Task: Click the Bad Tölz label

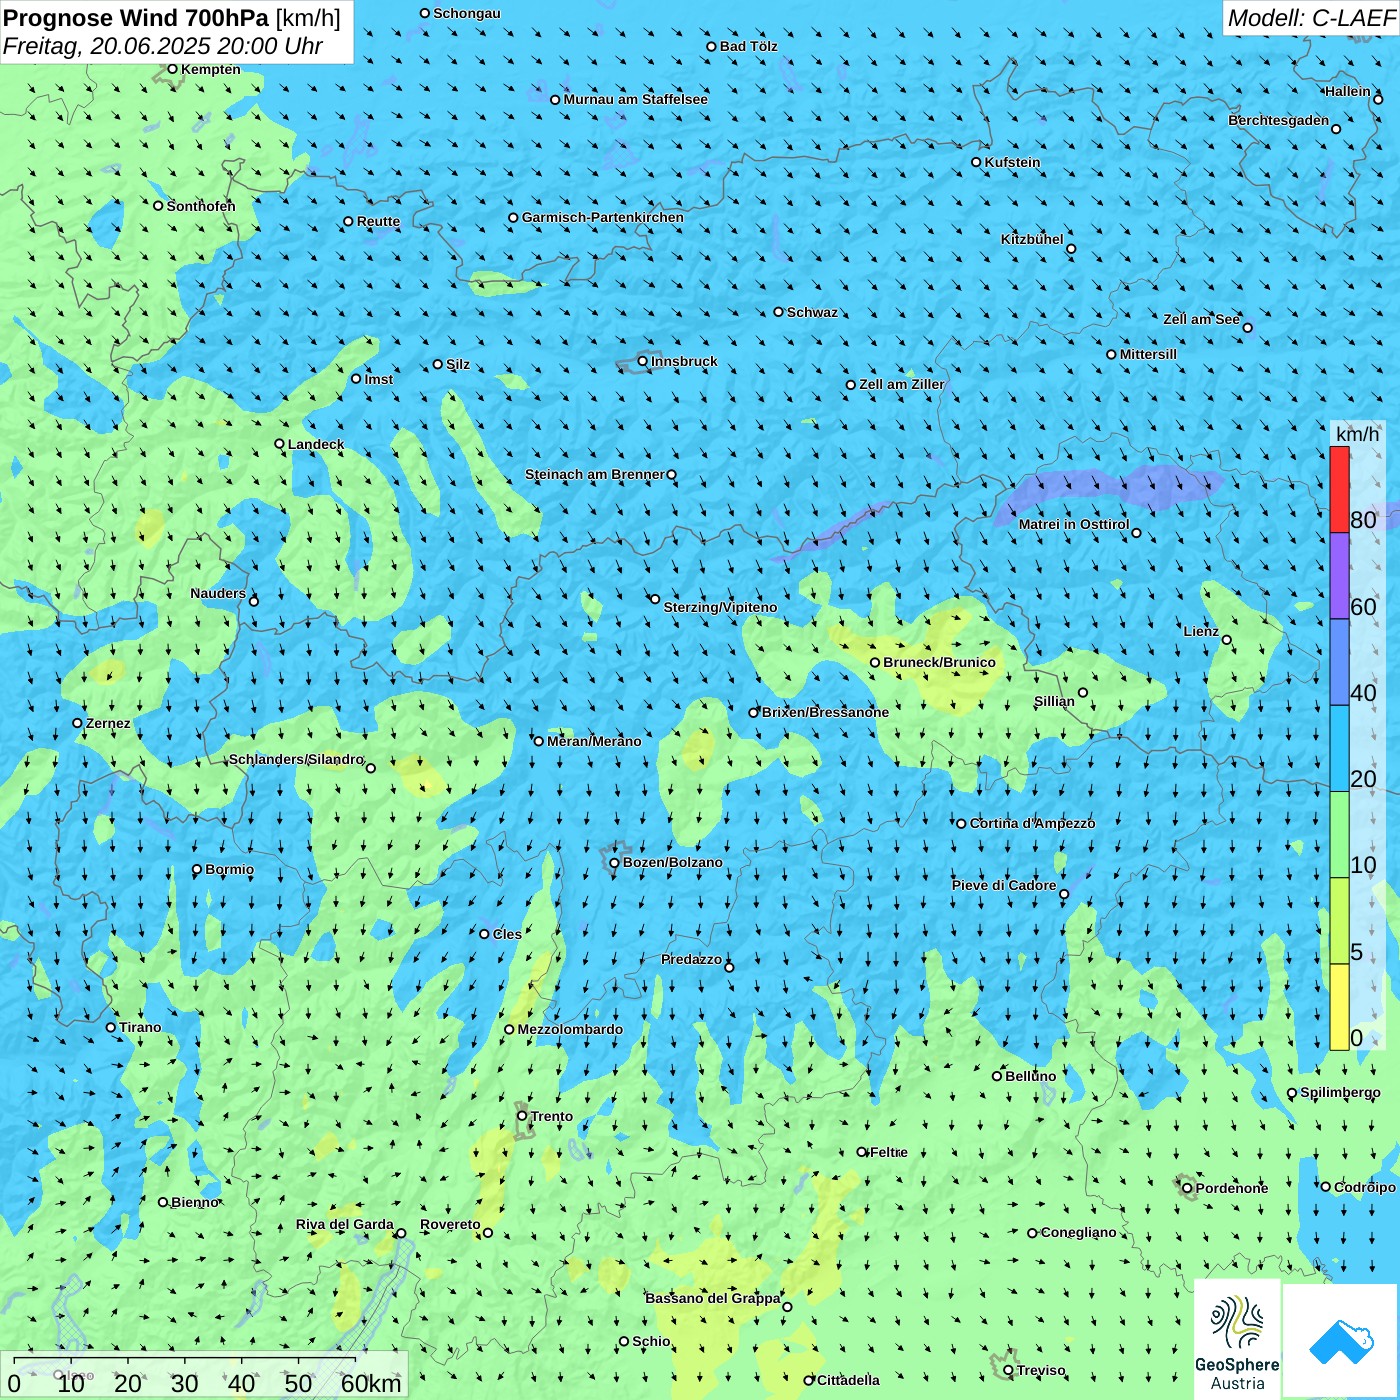Action: coord(748,46)
